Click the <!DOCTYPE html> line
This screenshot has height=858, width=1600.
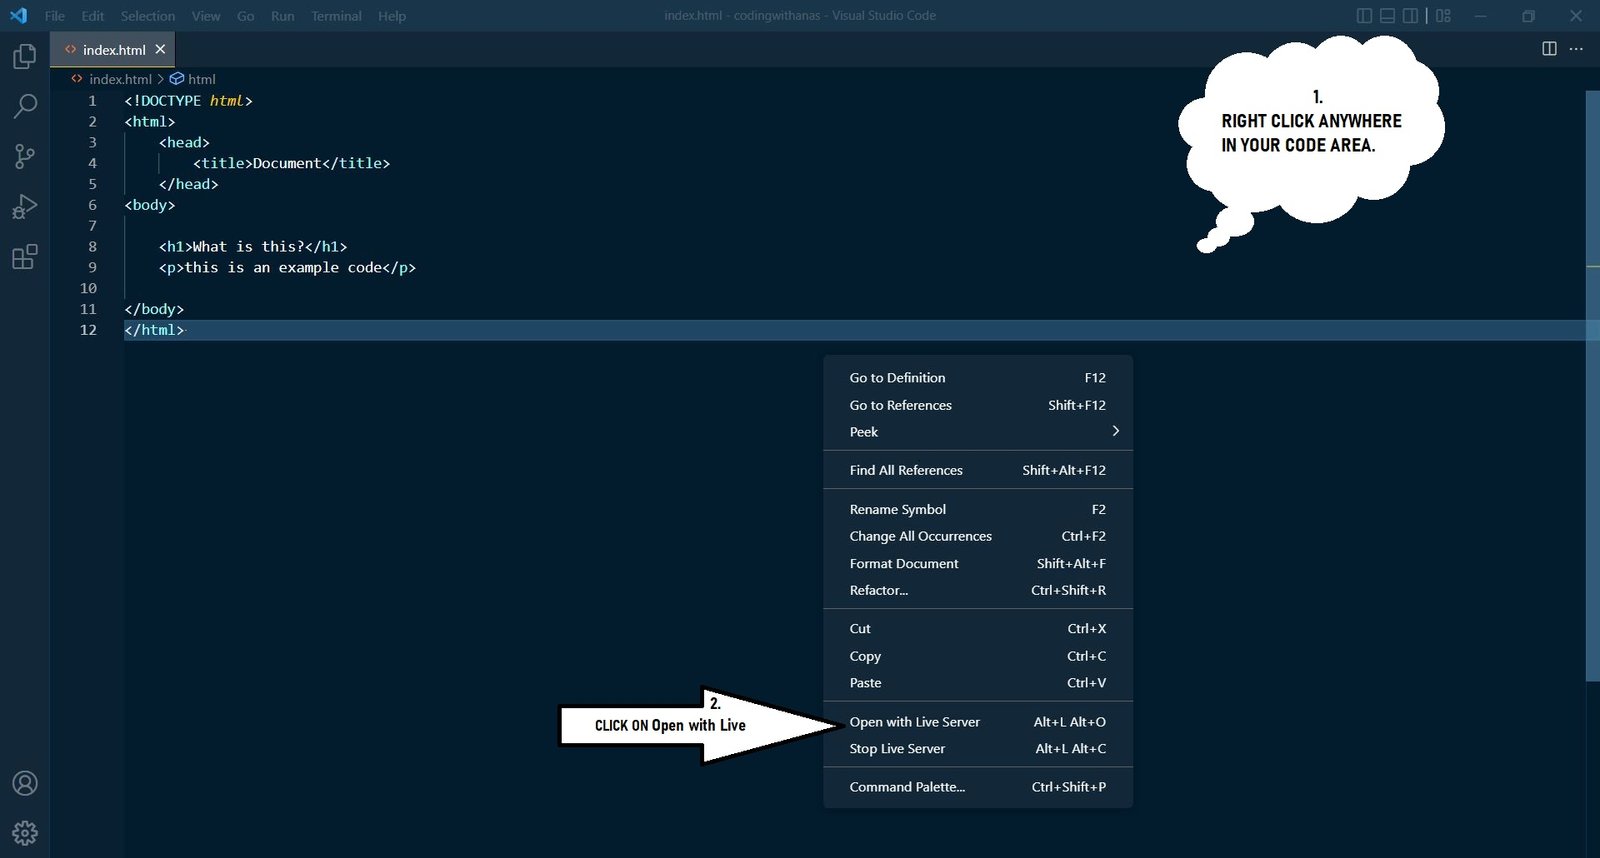[x=188, y=101]
